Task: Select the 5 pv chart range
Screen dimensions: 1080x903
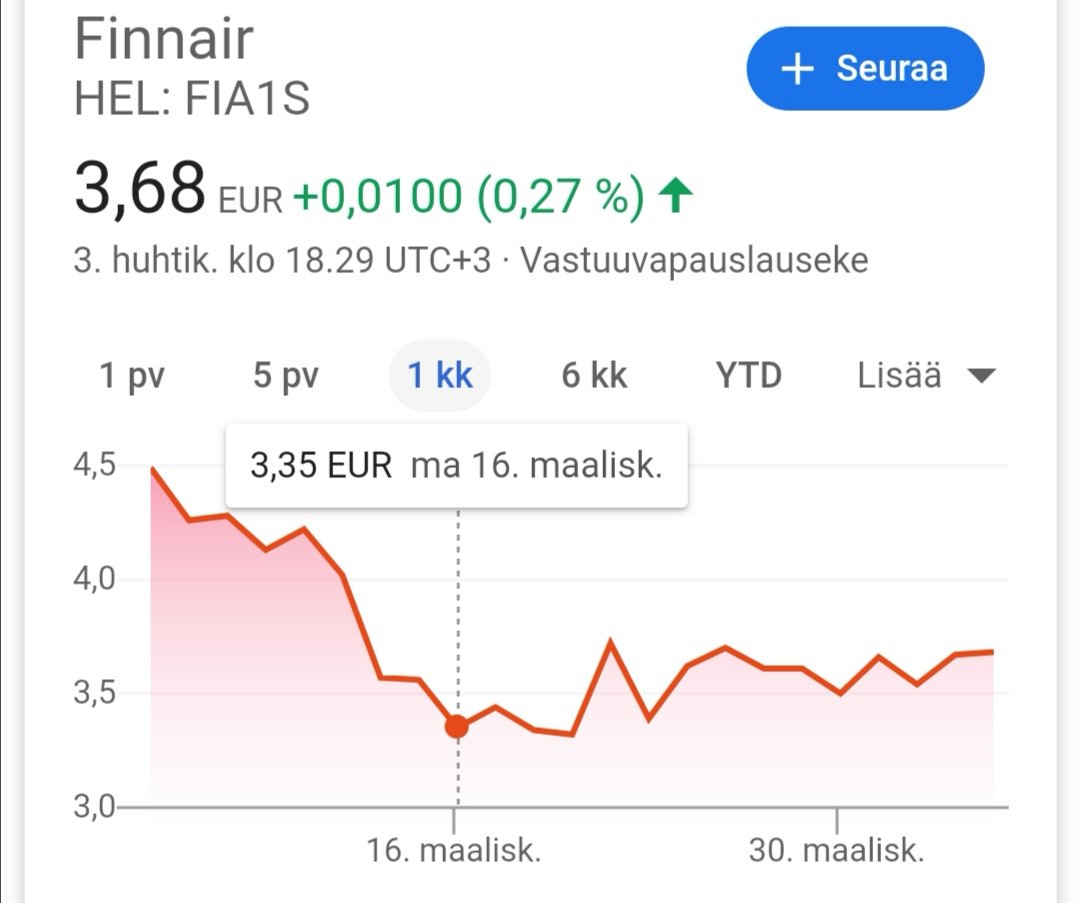Action: [286, 376]
